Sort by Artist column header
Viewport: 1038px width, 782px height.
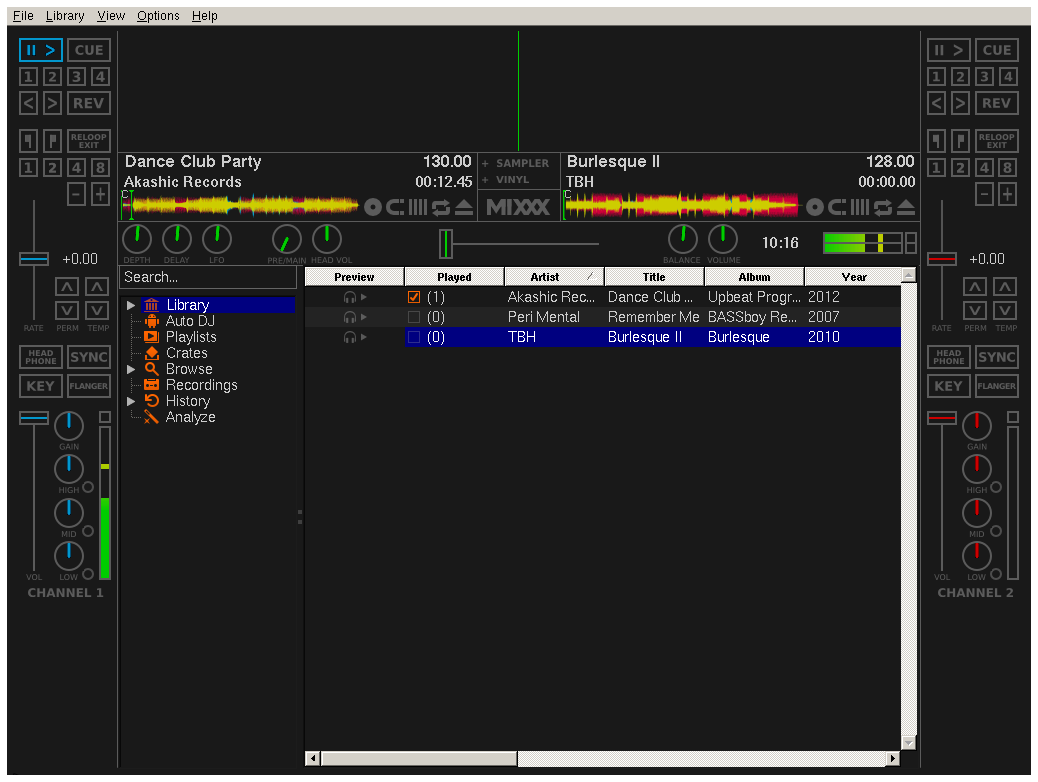tap(554, 277)
